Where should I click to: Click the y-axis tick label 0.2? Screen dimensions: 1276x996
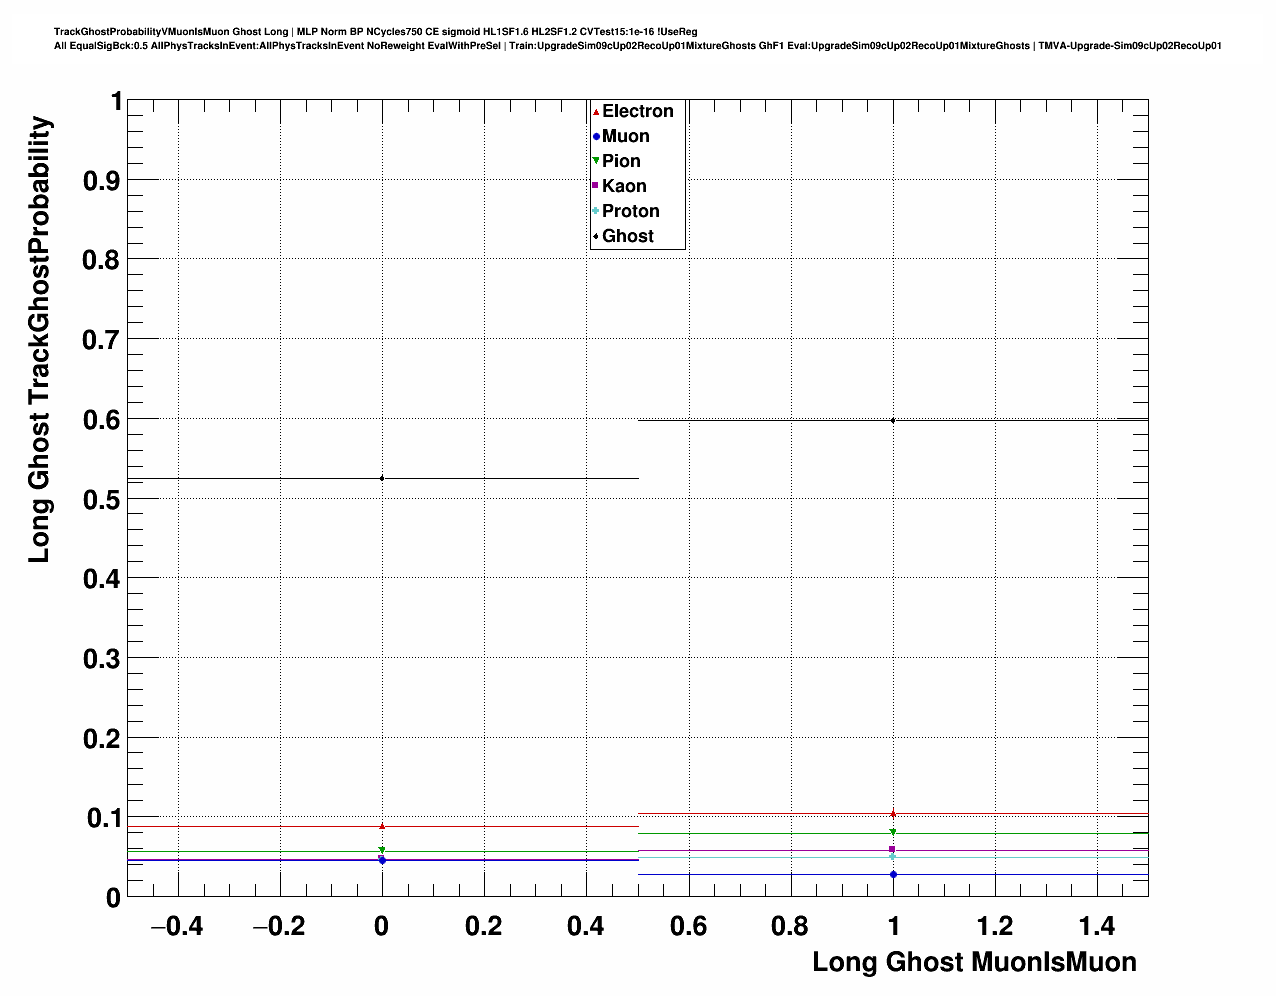101,739
